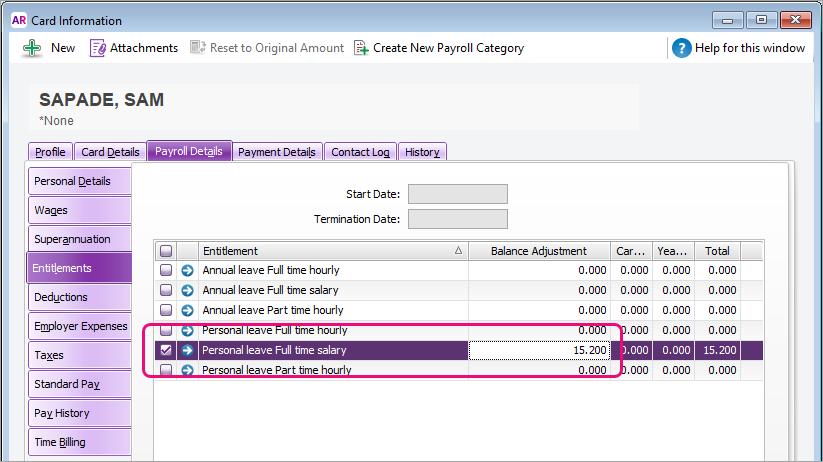The height and width of the screenshot is (462, 823).
Task: Open the Personal Details section
Action: pos(80,181)
